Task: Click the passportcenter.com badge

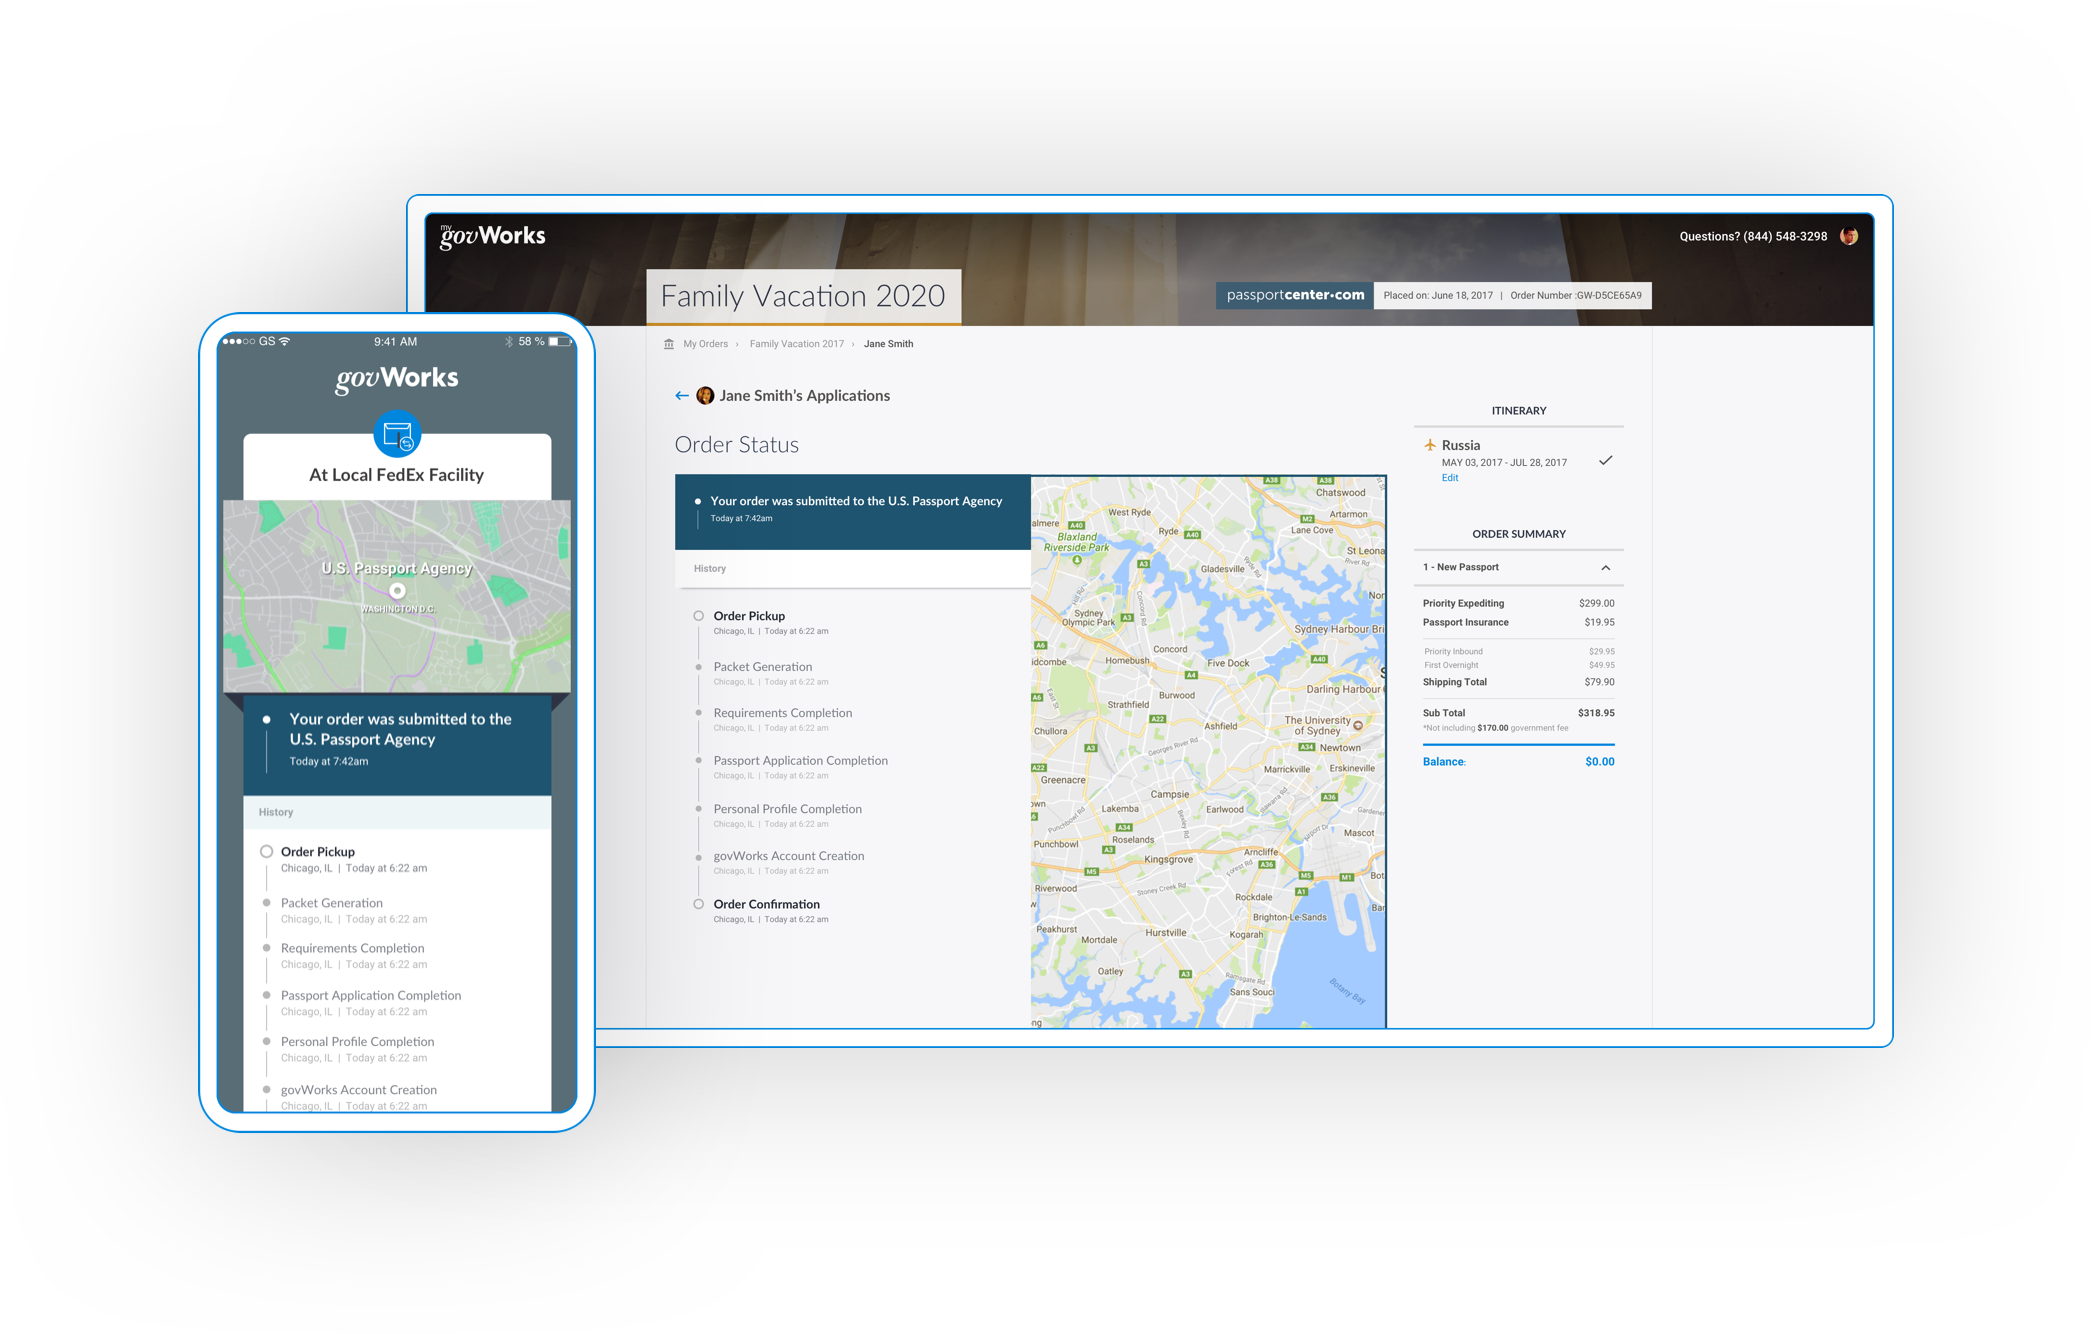Action: click(x=1294, y=295)
